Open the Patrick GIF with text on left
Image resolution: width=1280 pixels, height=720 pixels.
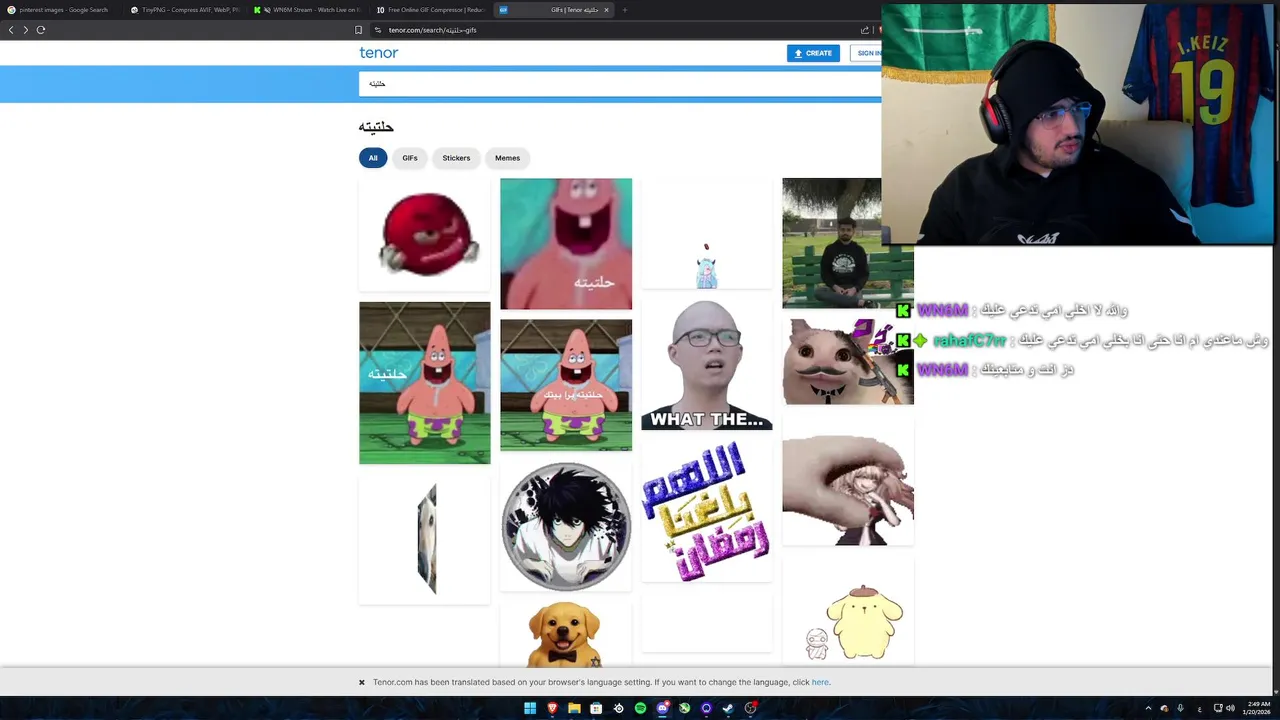(x=425, y=383)
